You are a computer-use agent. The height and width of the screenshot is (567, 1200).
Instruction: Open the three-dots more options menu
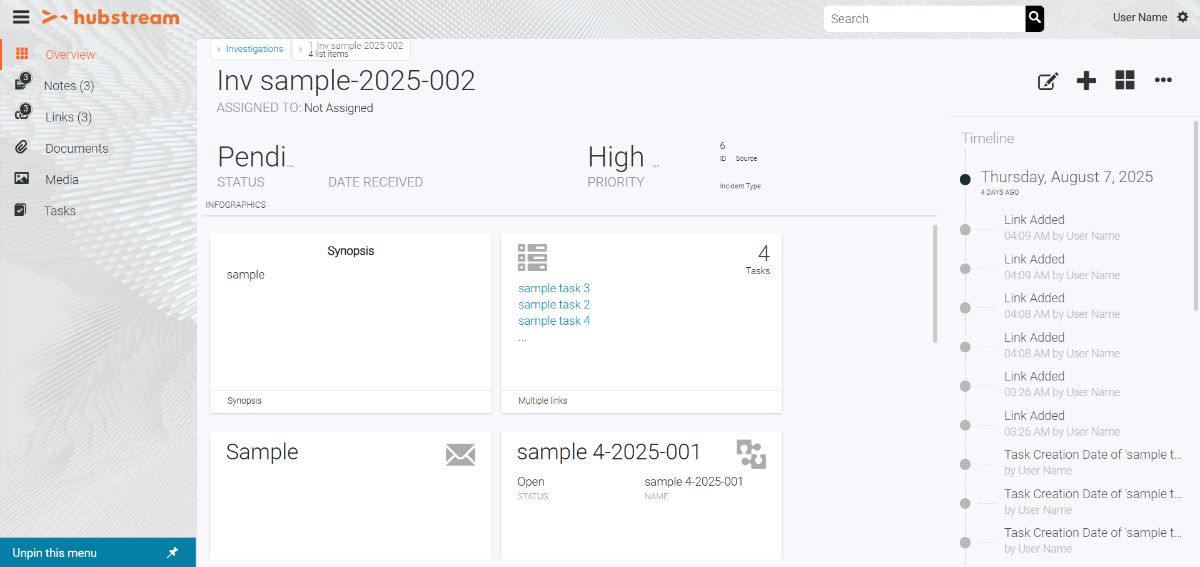tap(1163, 81)
